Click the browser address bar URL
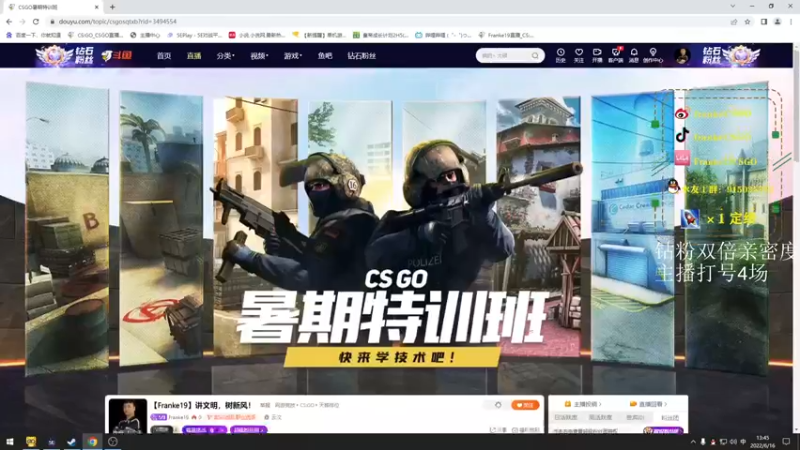This screenshot has width=800, height=450. (118, 21)
